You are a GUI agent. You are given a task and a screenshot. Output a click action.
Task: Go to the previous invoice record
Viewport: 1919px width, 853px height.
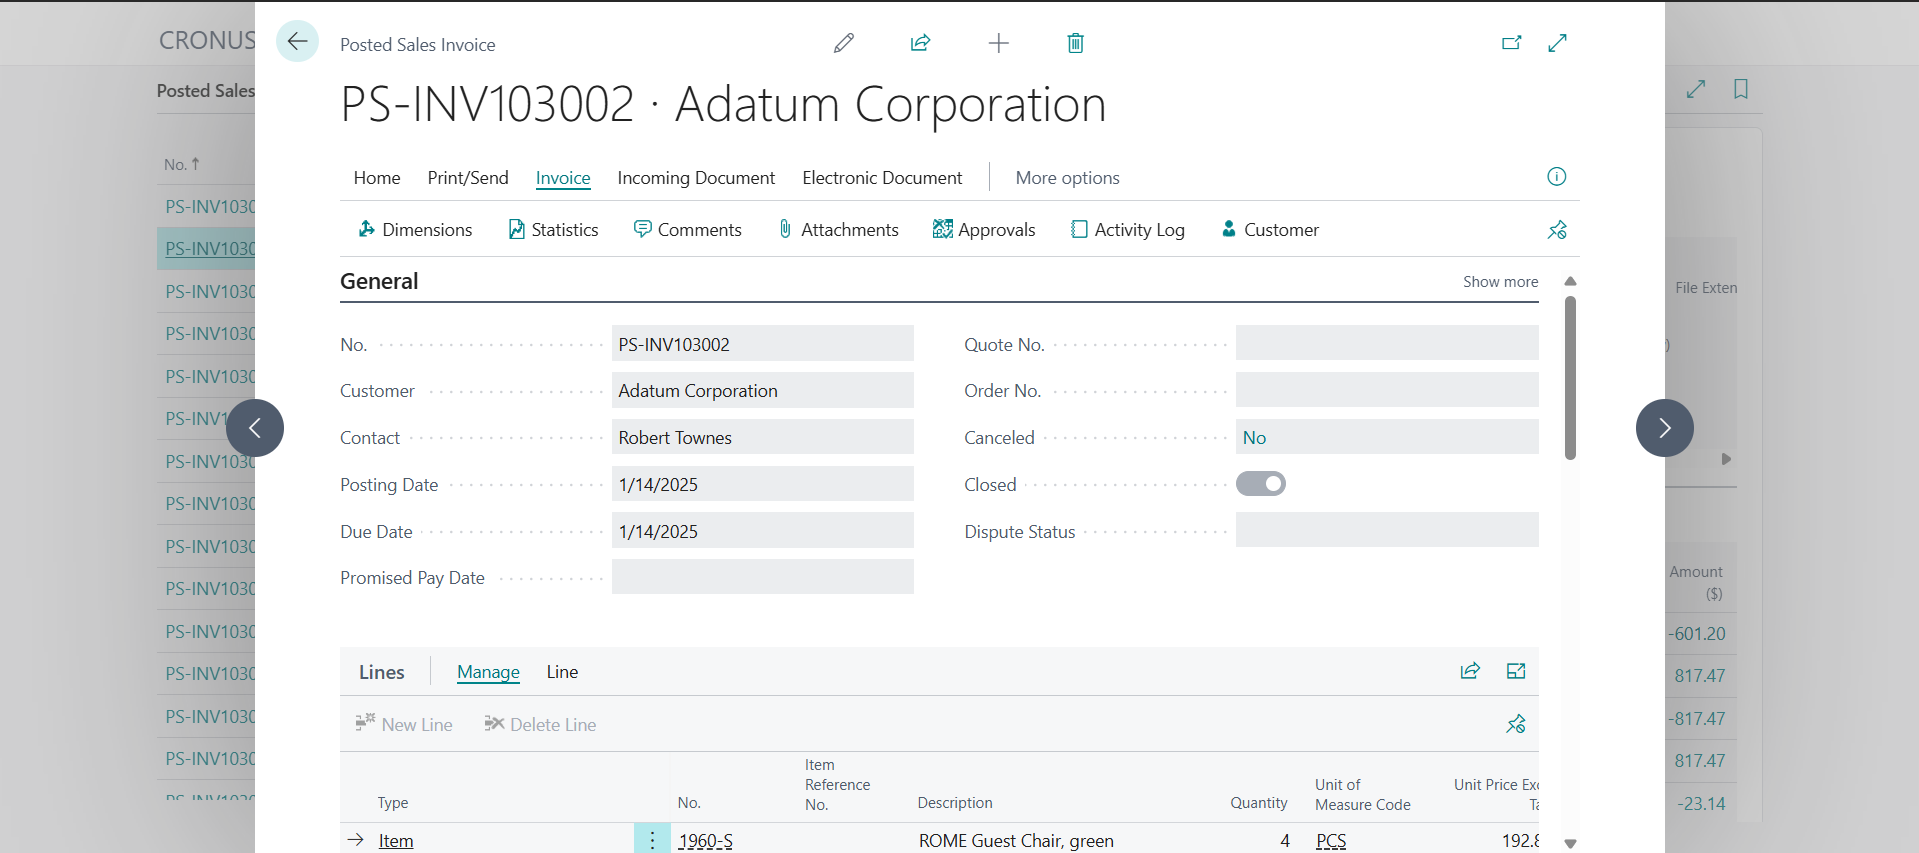click(255, 428)
